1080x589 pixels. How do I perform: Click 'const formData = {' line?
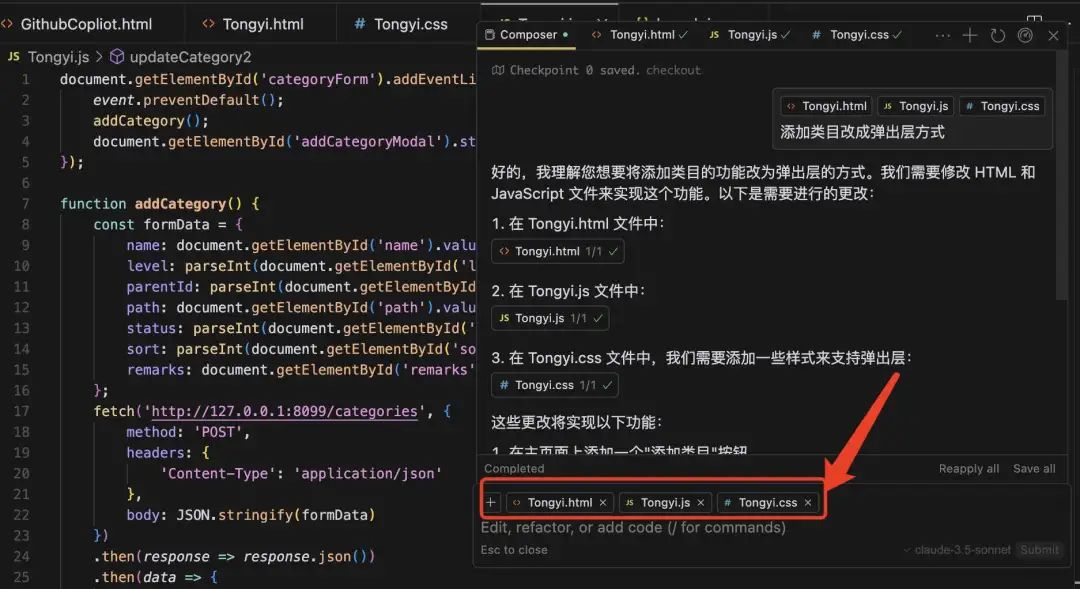point(168,225)
